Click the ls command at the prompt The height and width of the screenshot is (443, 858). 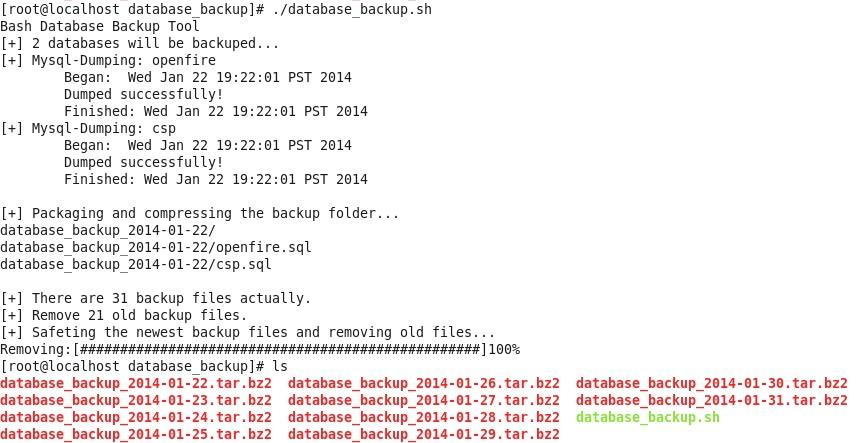click(280, 367)
